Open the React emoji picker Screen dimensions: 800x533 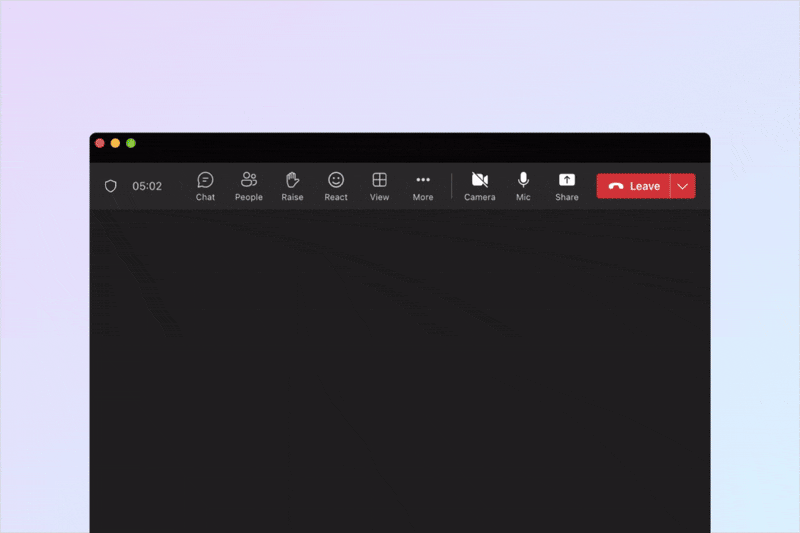[x=336, y=186]
